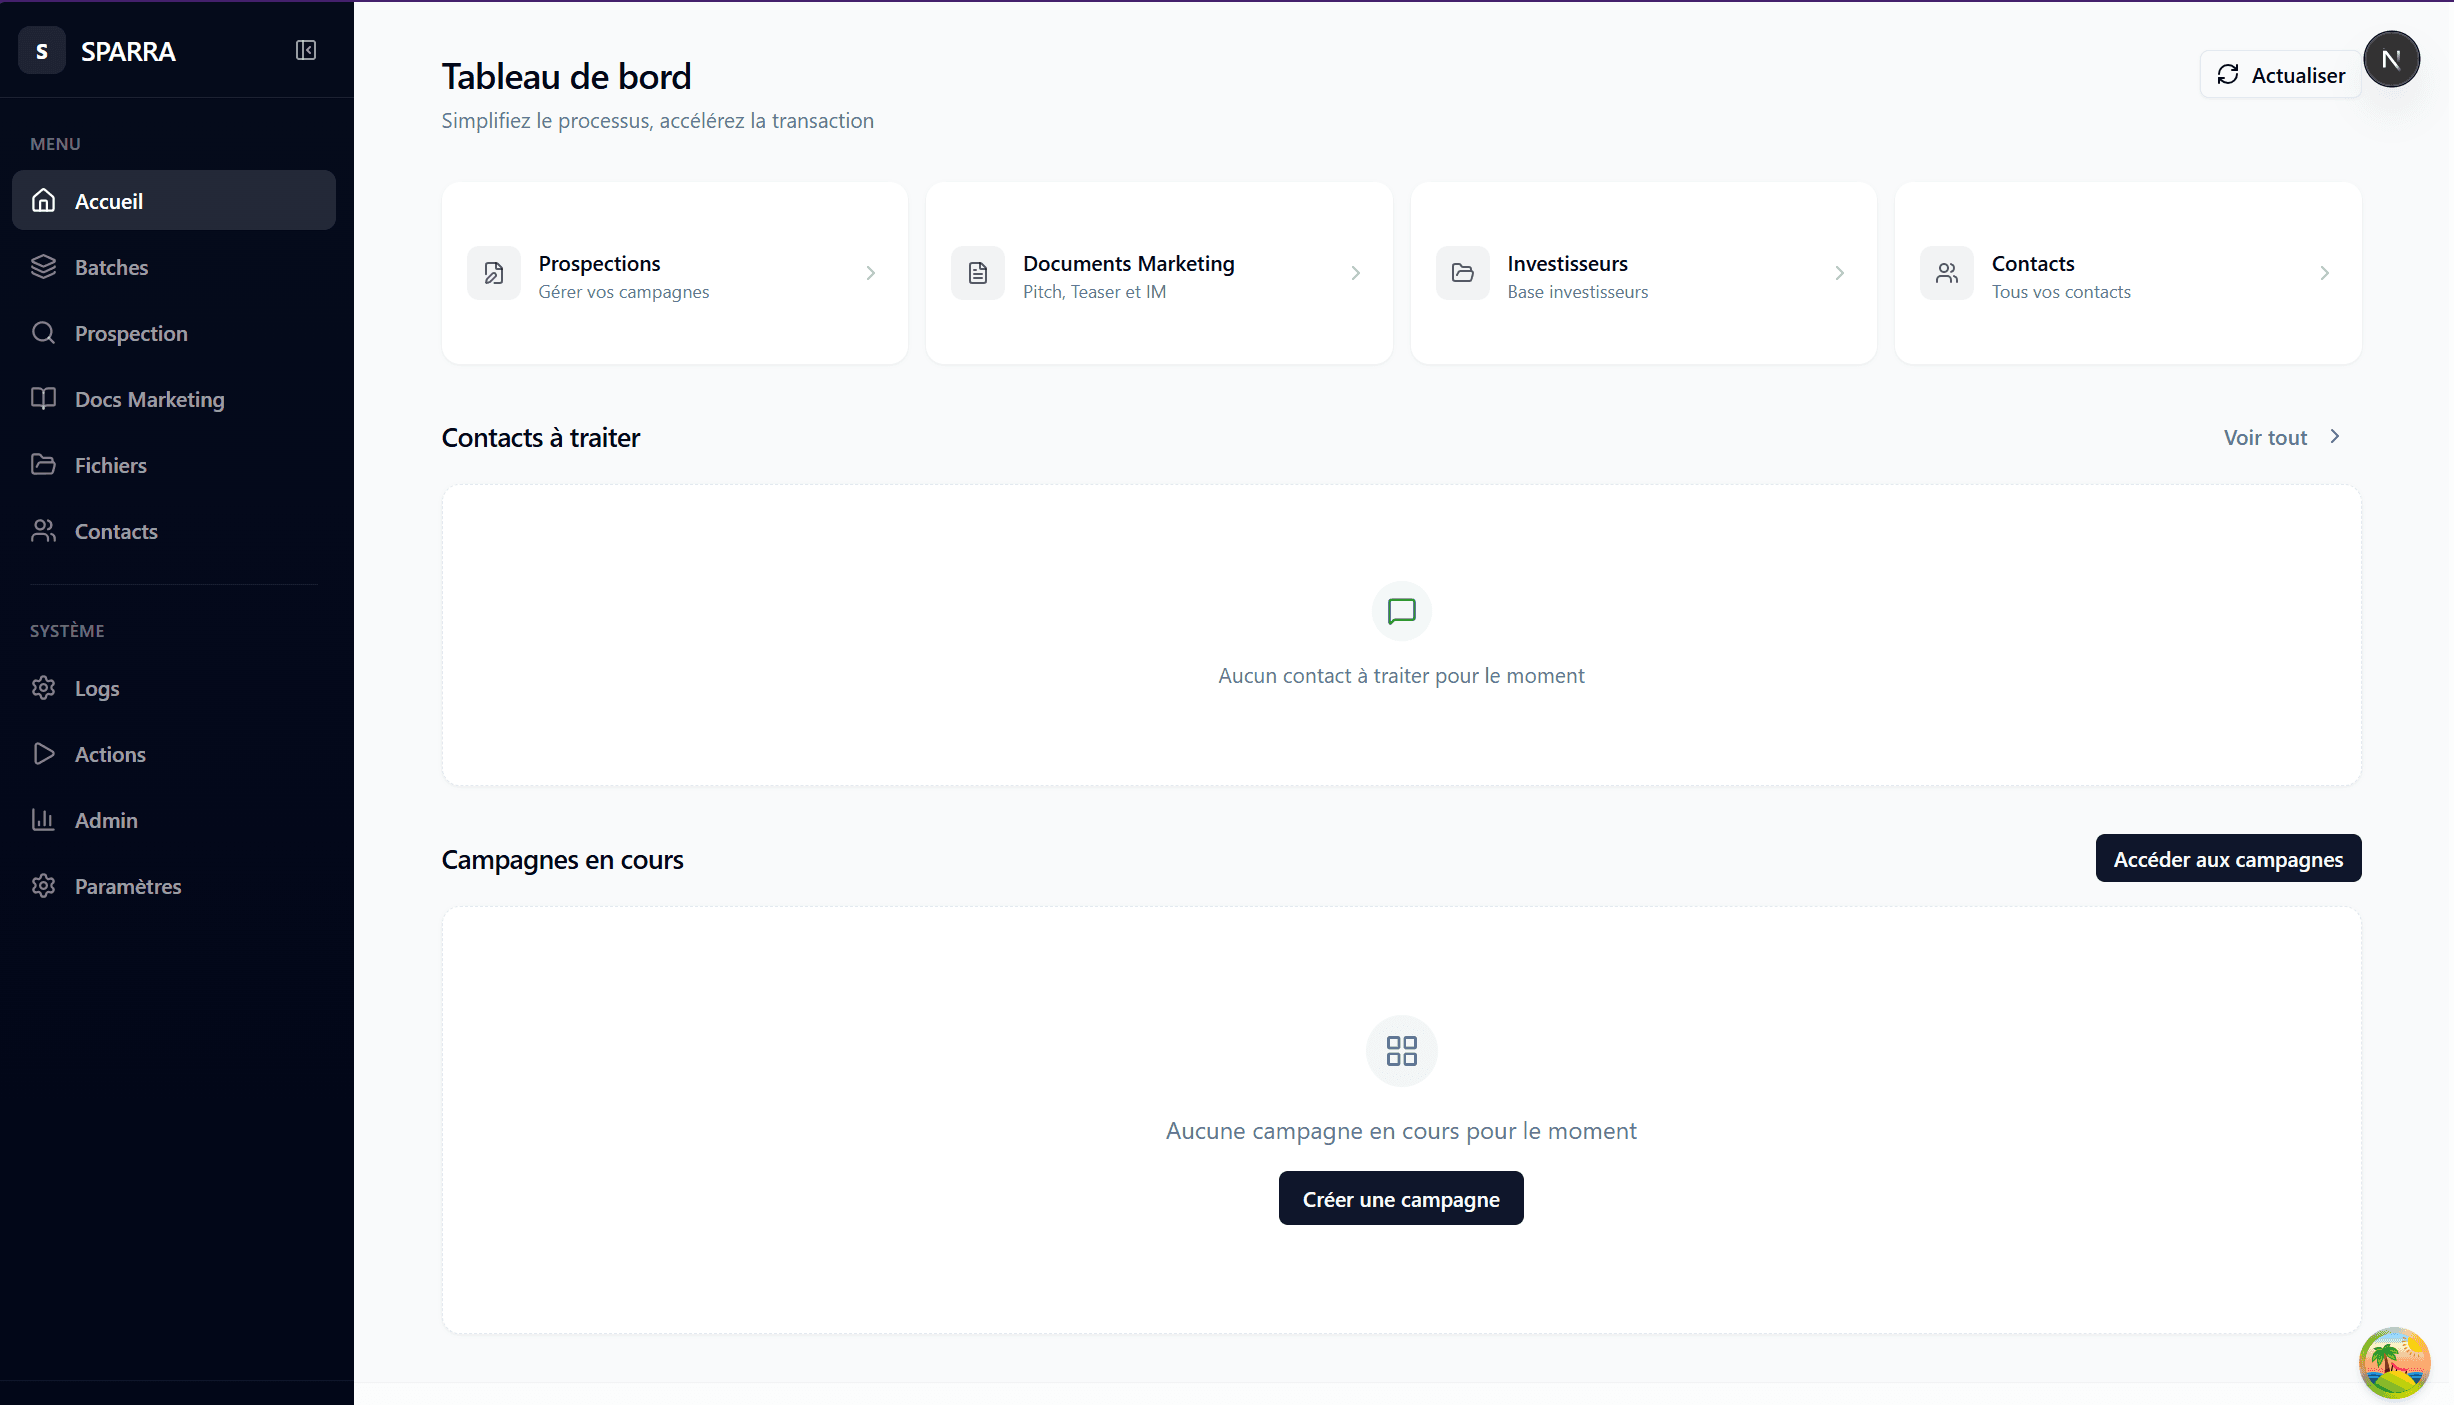Click the Fichiers folder icon
This screenshot has height=1405, width=2454.
43,465
